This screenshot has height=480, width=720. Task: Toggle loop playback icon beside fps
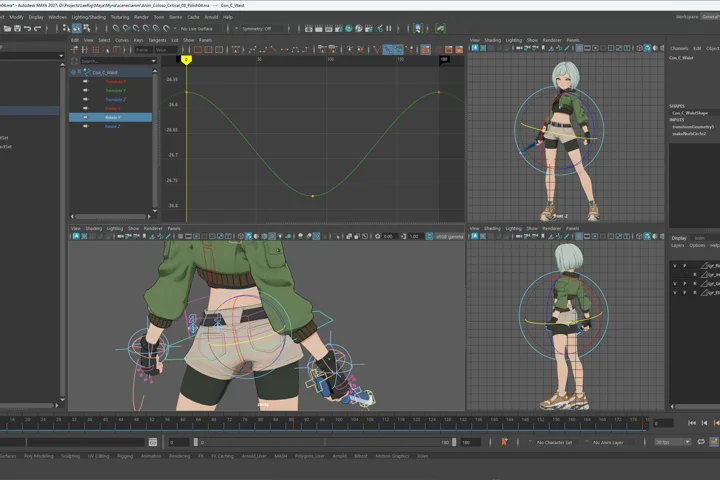(x=701, y=442)
